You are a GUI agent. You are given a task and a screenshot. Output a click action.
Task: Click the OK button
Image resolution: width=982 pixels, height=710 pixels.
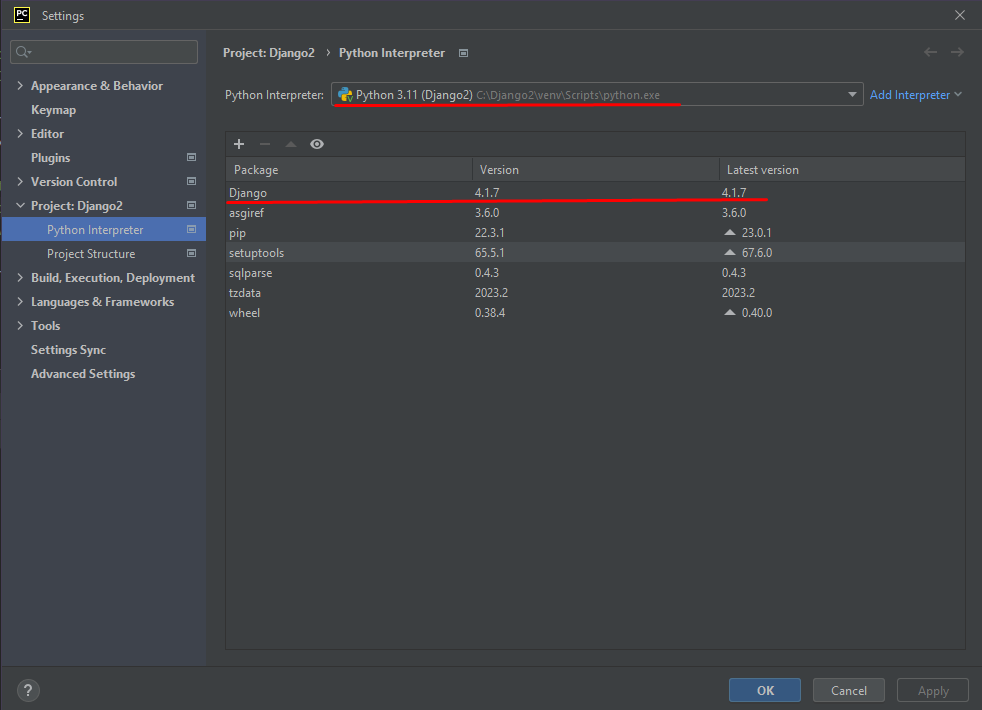pyautogui.click(x=765, y=690)
